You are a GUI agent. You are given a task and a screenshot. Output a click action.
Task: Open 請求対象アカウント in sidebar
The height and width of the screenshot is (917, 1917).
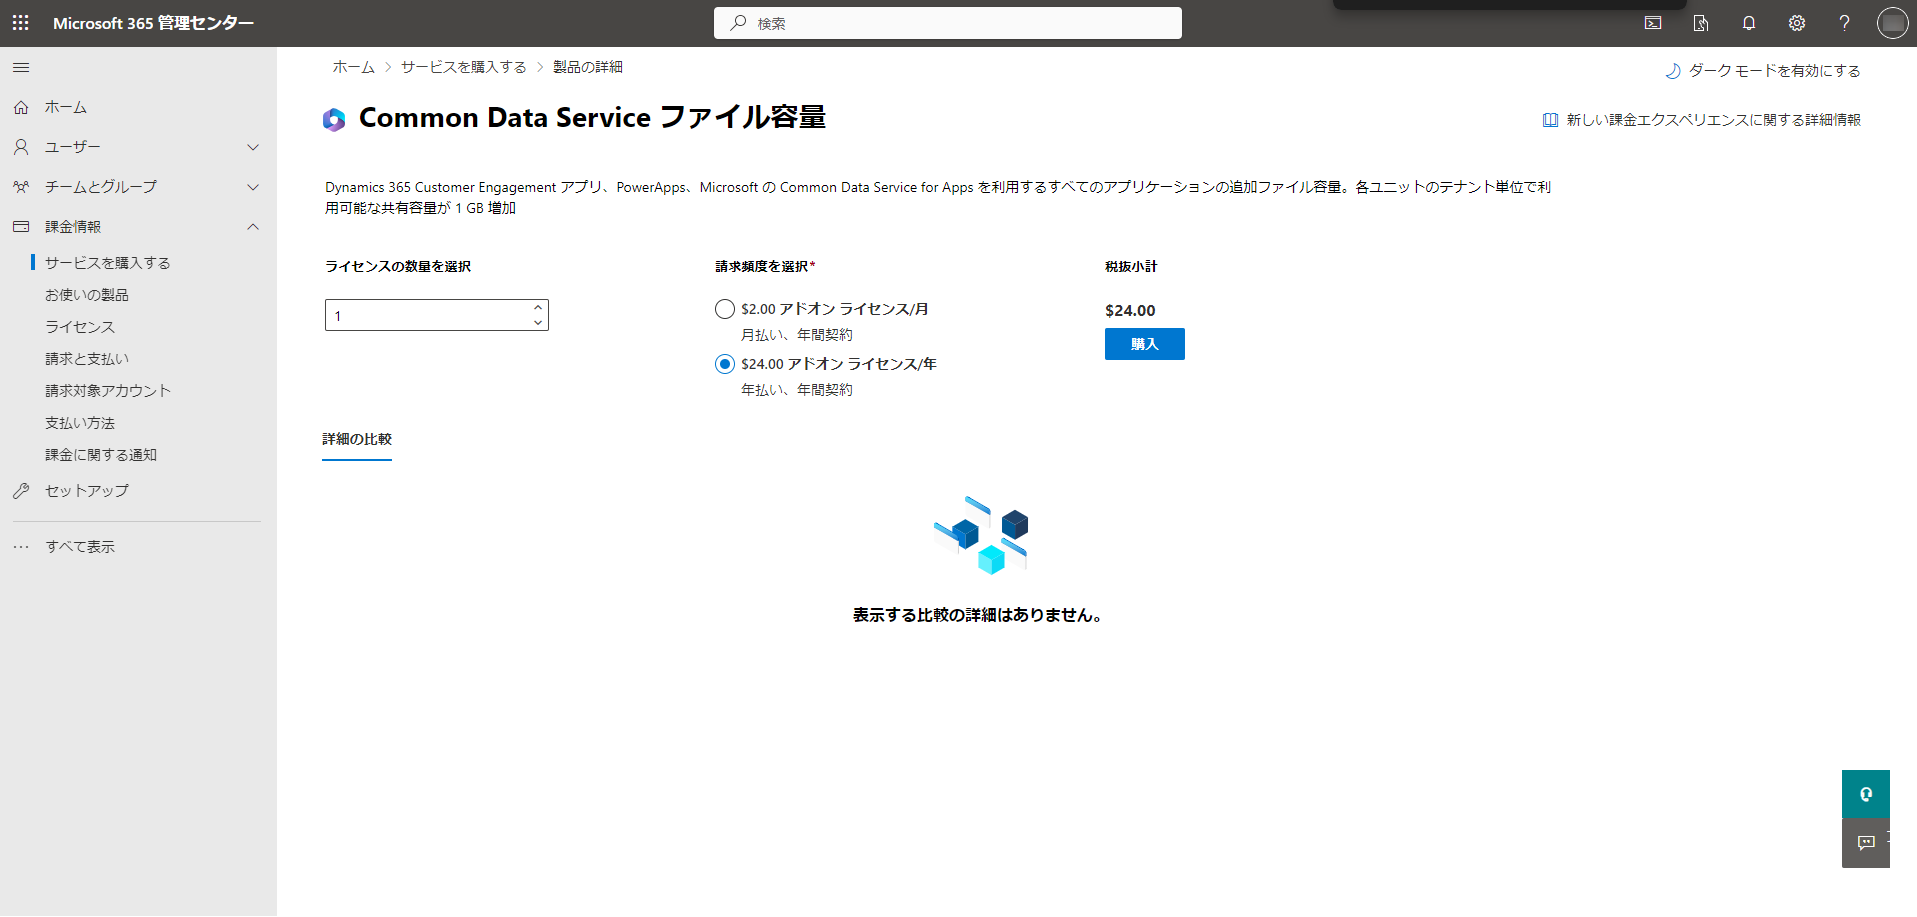click(x=108, y=391)
